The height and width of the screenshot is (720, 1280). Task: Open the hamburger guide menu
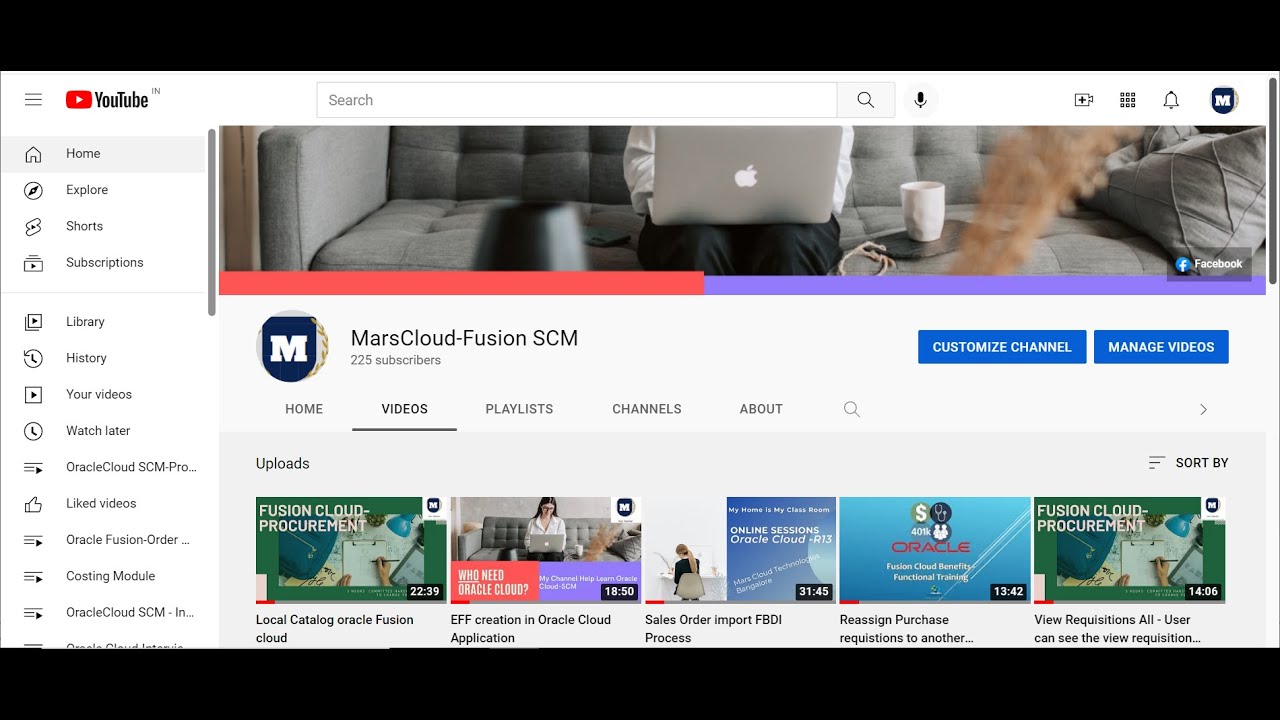point(33,100)
